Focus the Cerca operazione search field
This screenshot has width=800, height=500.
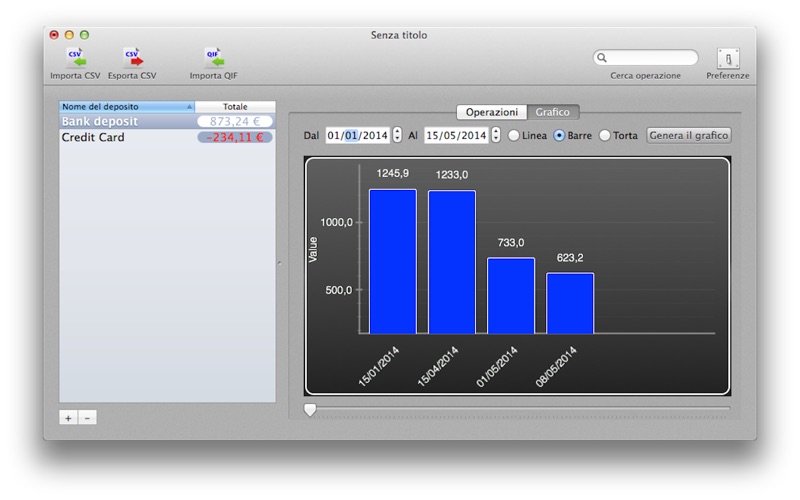pos(645,58)
